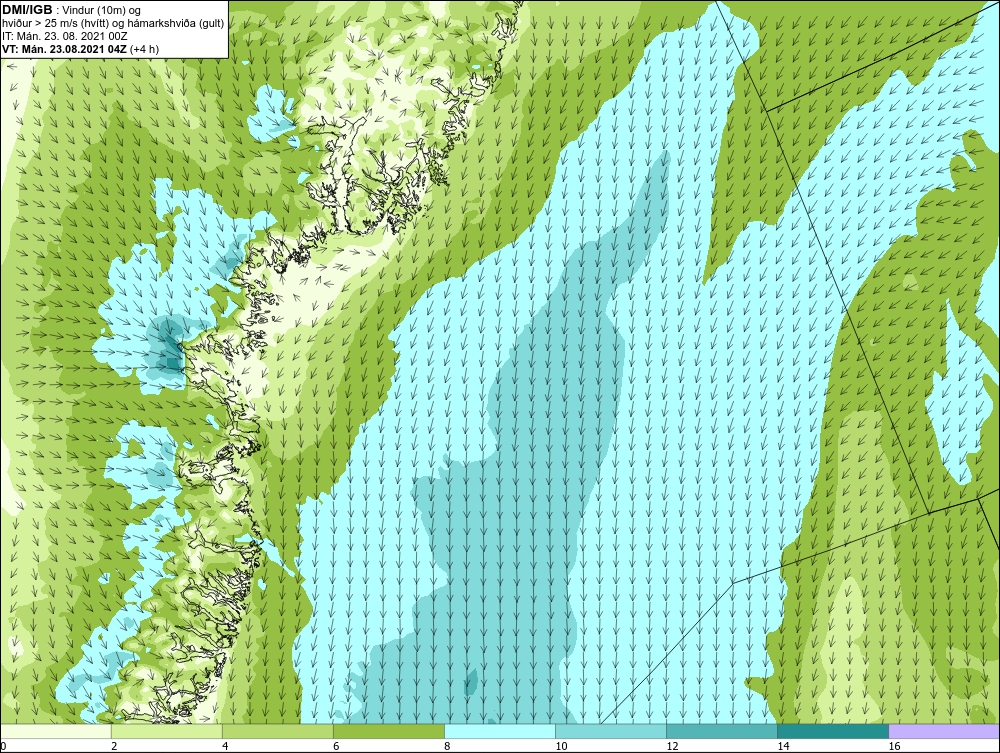
Task: Click the legend label '2'
Action: point(114,746)
